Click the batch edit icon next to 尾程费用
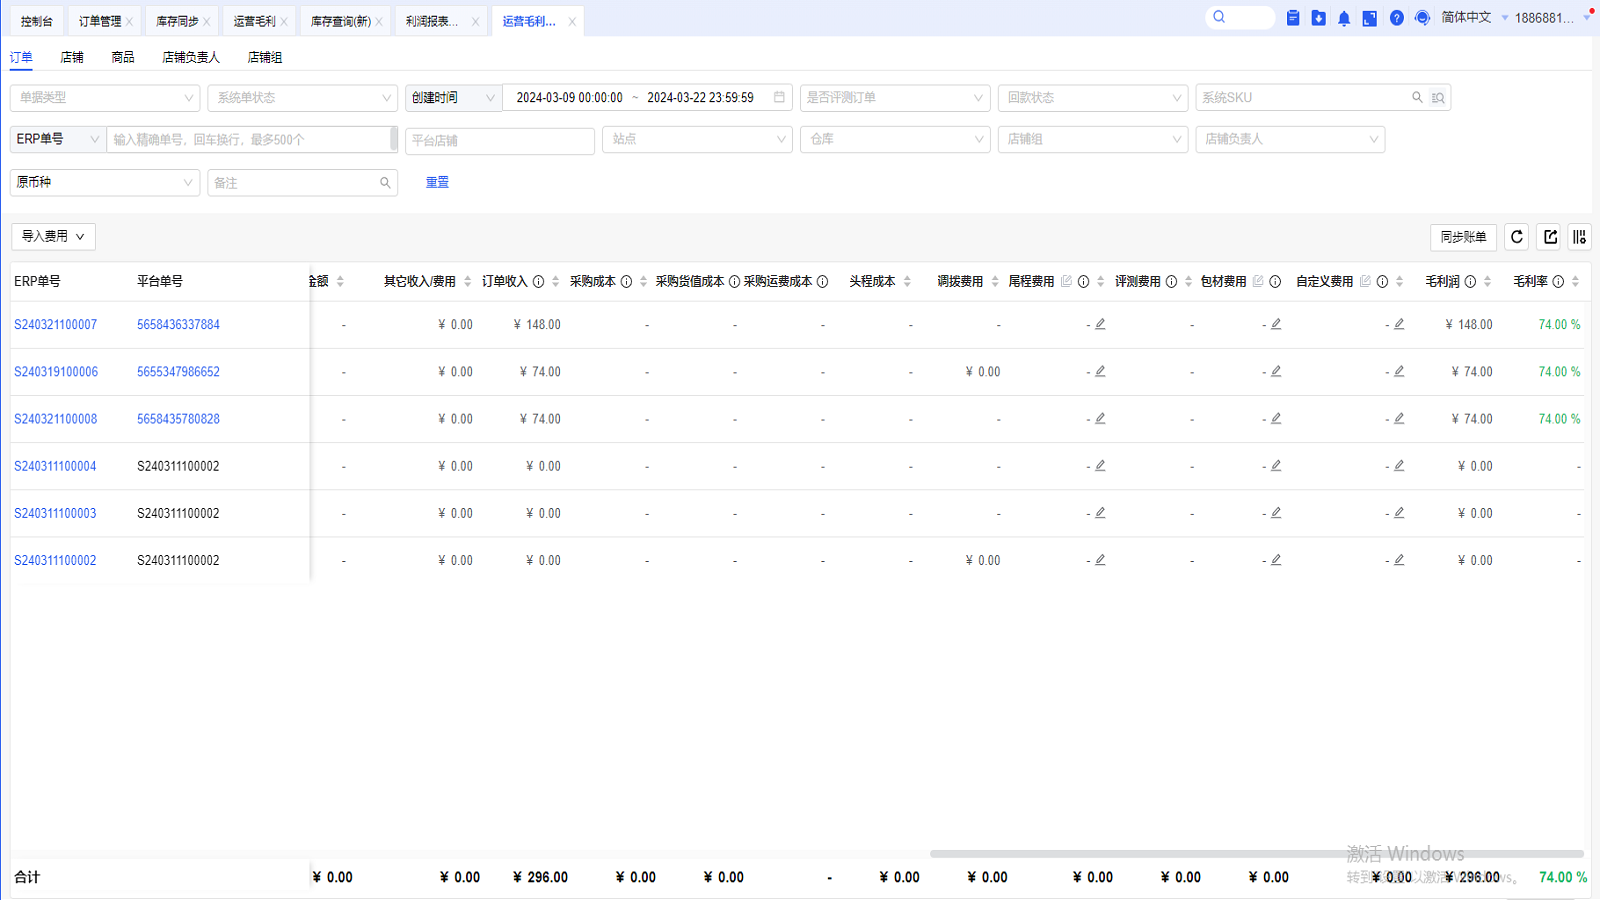This screenshot has width=1600, height=900. [x=1066, y=281]
